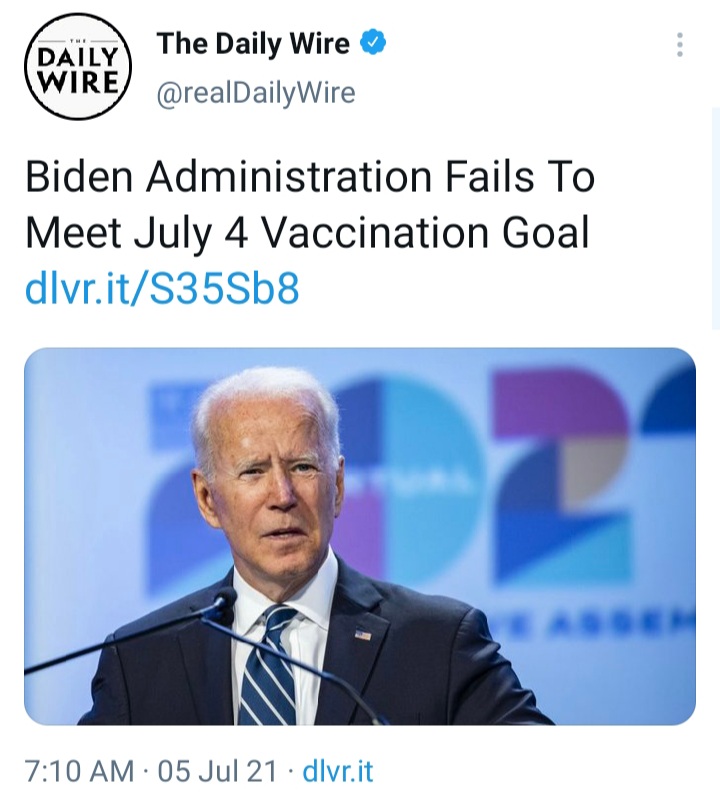Click the blue verified badge
The height and width of the screenshot is (806, 720).
point(373,43)
